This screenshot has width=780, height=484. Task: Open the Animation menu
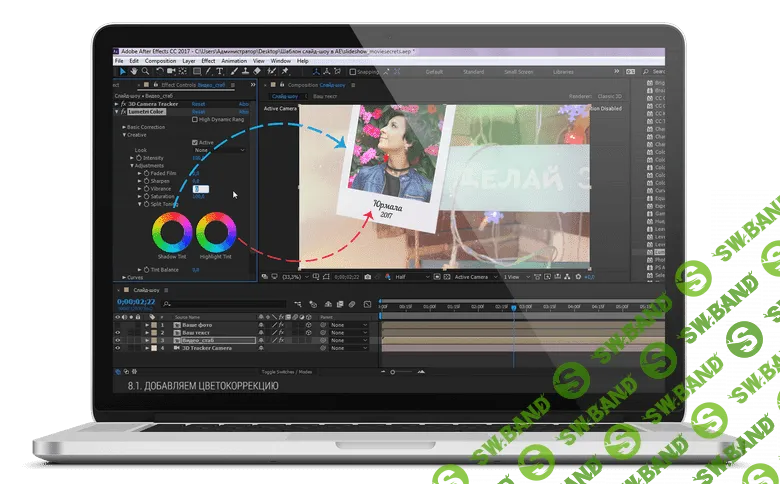click(x=234, y=61)
